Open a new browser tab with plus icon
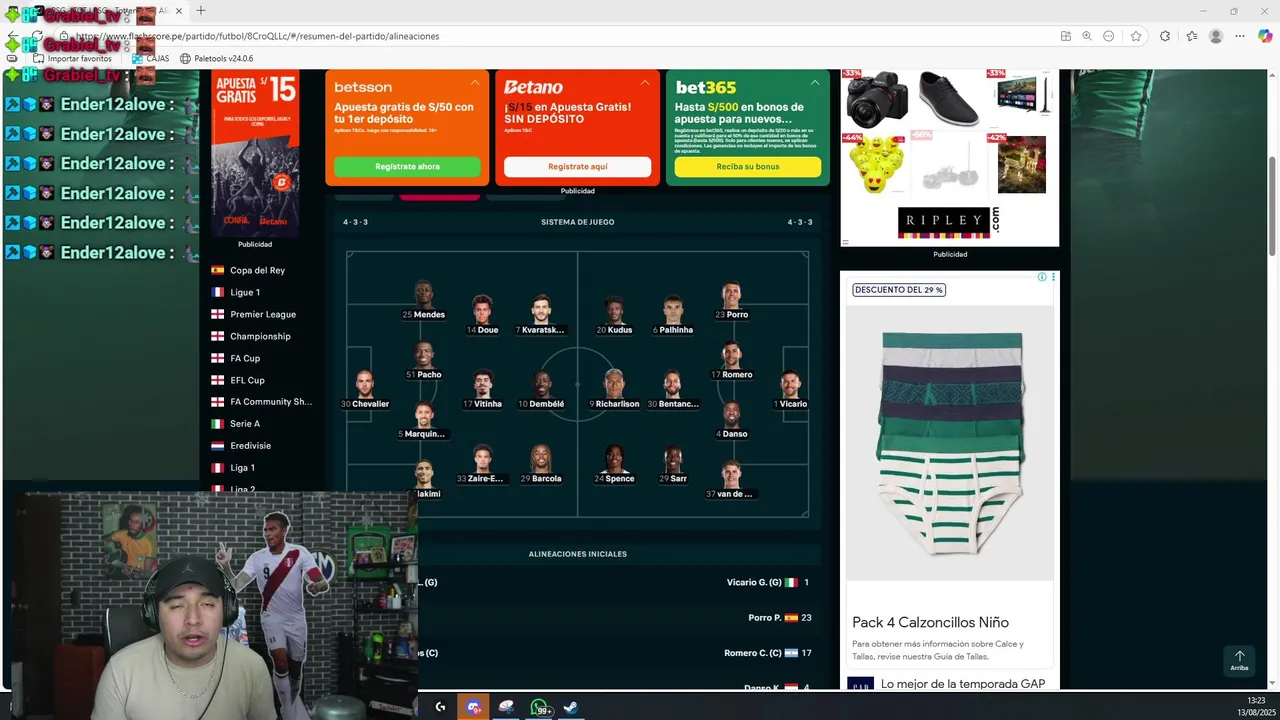 click(x=201, y=10)
